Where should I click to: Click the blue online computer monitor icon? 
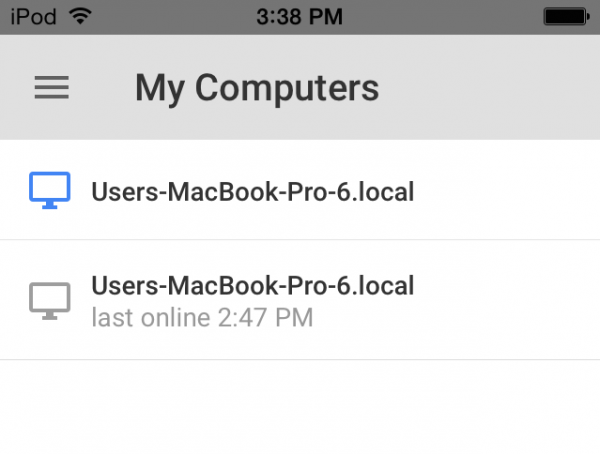(x=50, y=190)
